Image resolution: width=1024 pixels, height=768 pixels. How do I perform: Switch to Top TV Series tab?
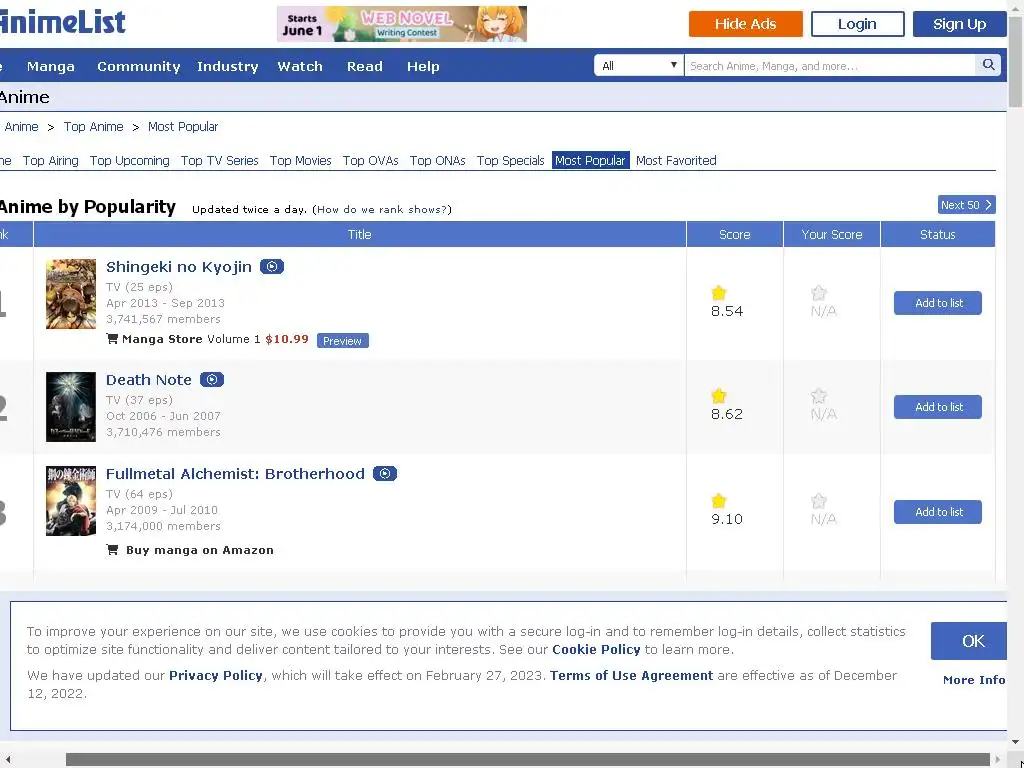point(219,161)
